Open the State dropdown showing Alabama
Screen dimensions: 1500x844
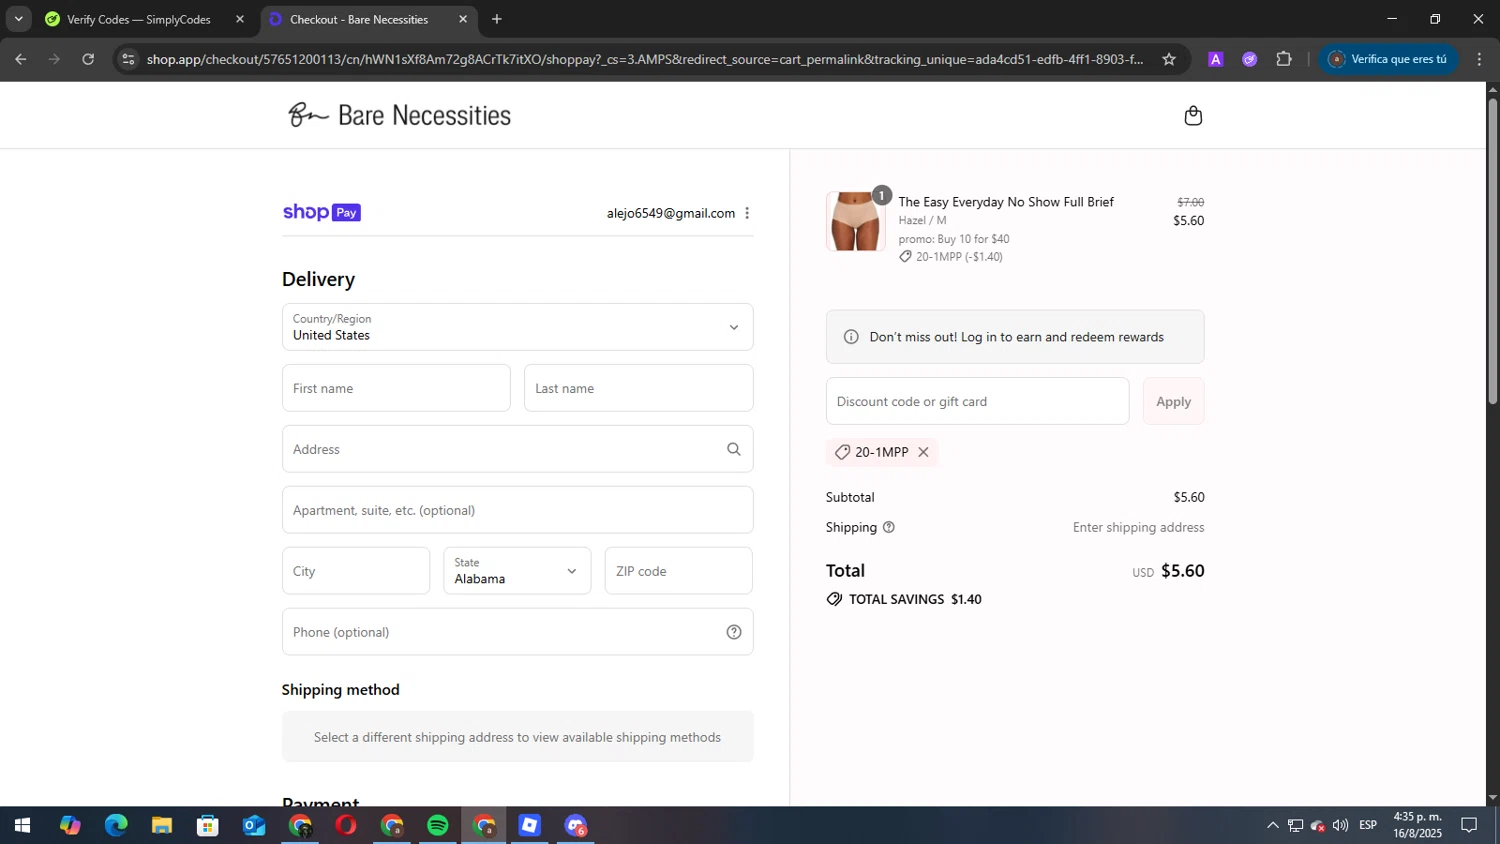[x=517, y=571]
